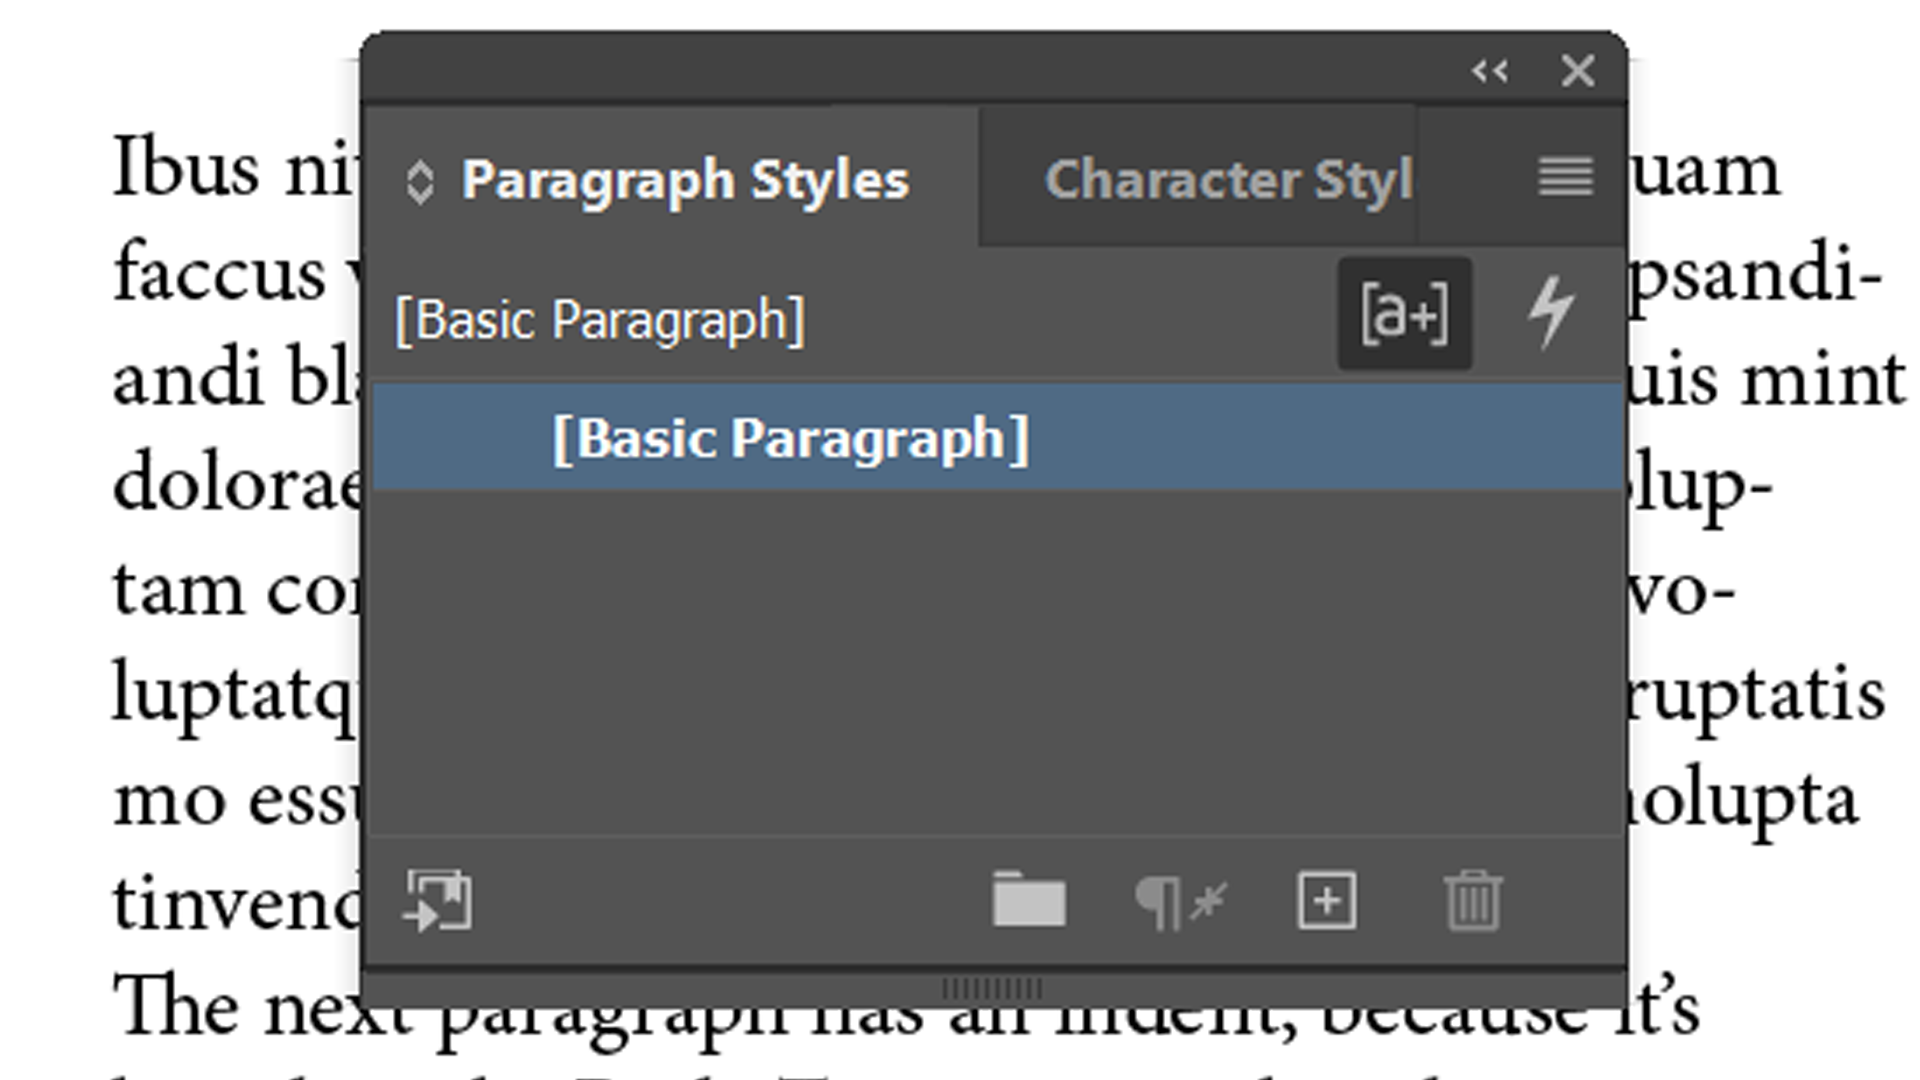1920x1080 pixels.
Task: Cycle panel view with tab's up-down arrows
Action: pos(420,183)
